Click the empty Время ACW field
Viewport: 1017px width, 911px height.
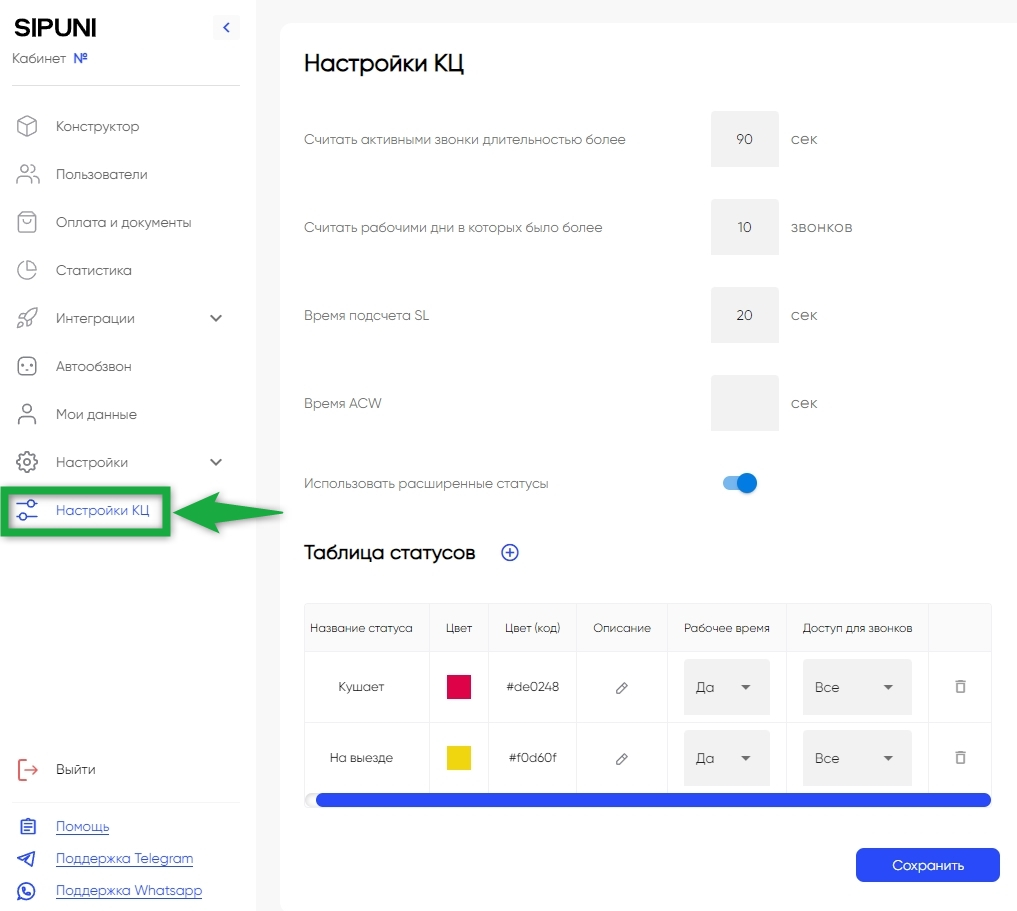(745, 403)
